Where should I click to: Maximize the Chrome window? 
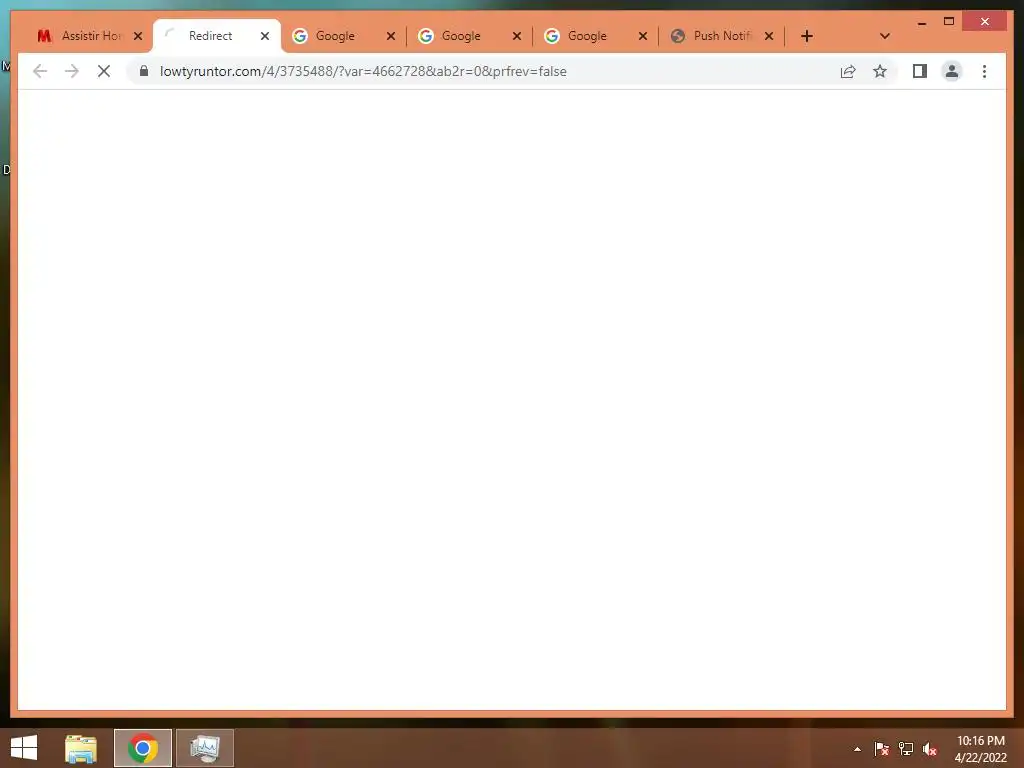tap(949, 22)
